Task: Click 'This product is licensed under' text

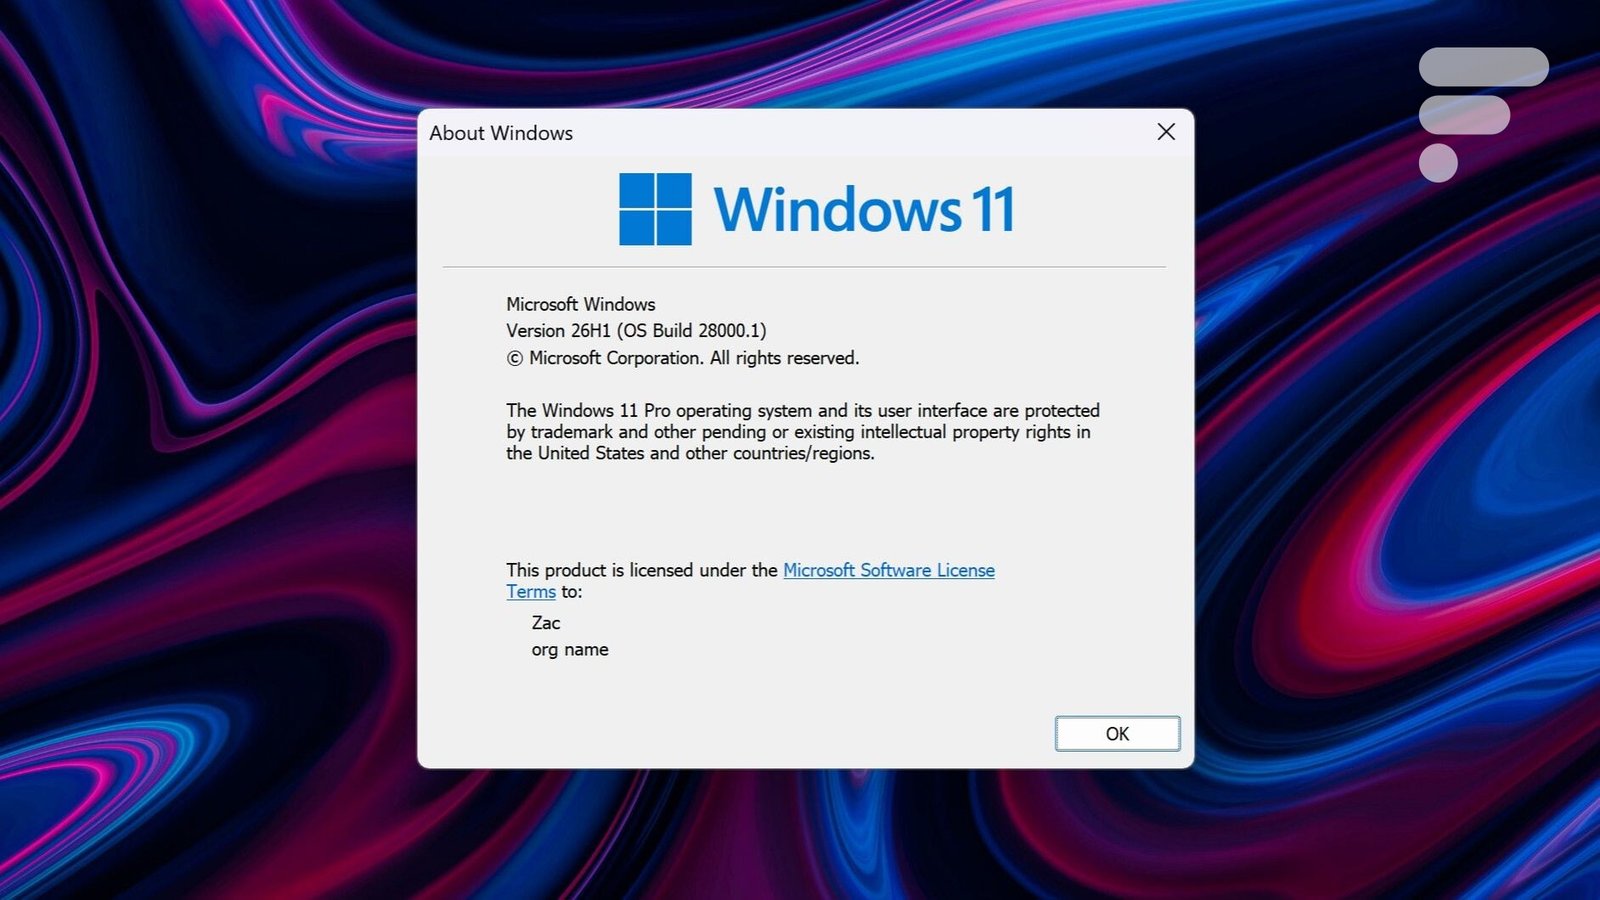Action: coord(641,570)
